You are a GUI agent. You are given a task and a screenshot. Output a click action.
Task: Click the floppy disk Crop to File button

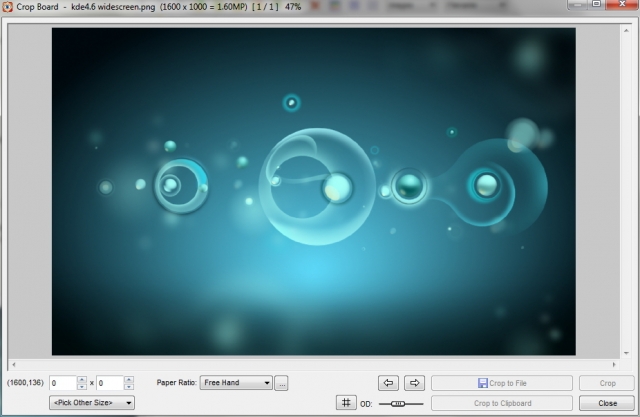pos(501,383)
